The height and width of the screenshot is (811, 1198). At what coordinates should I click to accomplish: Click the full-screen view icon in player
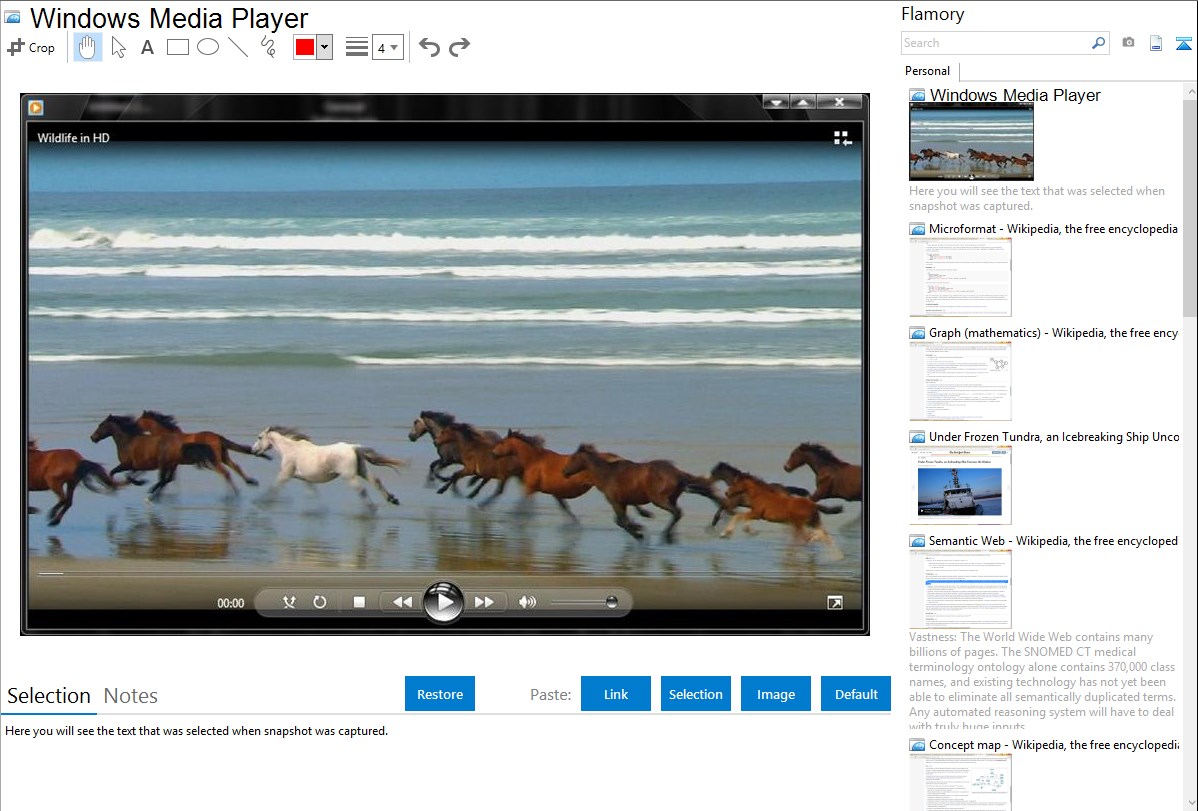click(835, 603)
